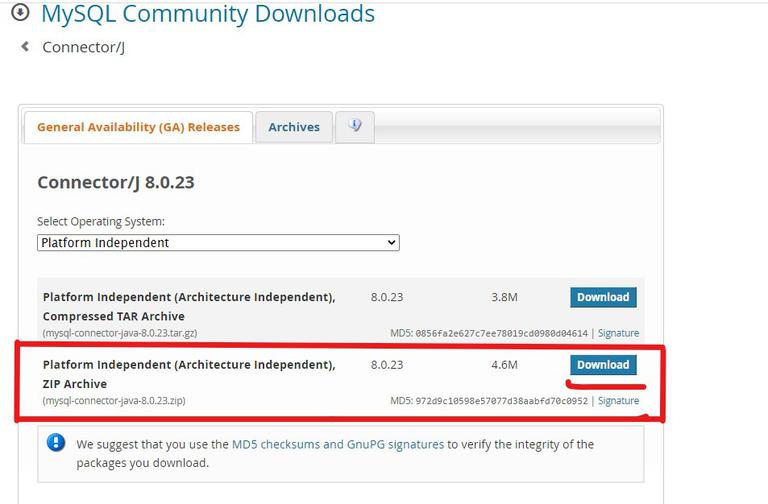Click the tar.gz MD5 hash value

(x=502, y=334)
